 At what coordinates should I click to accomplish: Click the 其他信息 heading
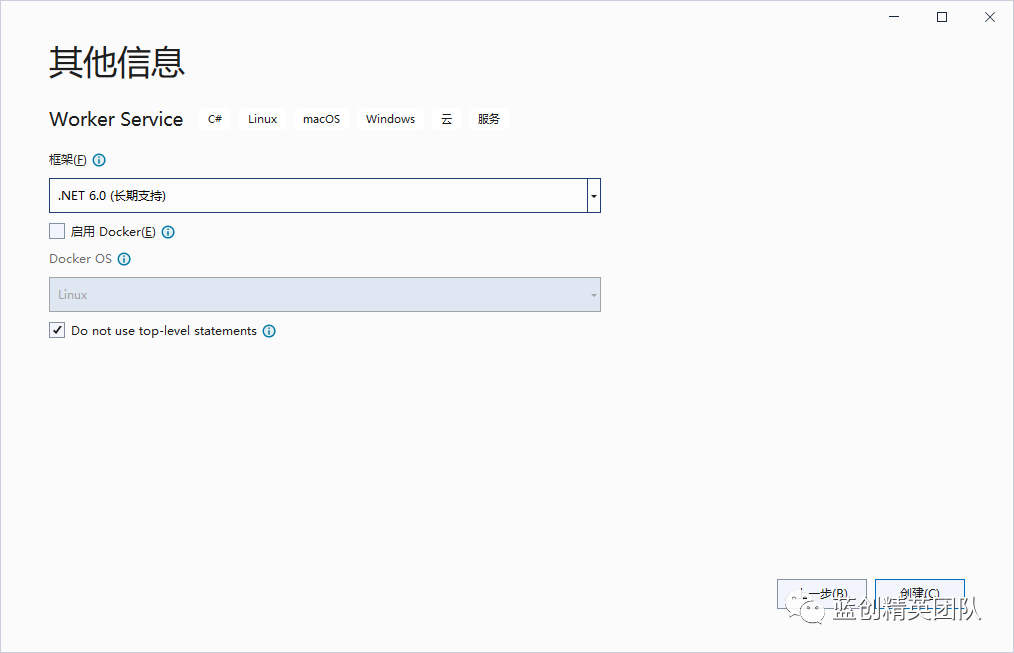tap(117, 62)
